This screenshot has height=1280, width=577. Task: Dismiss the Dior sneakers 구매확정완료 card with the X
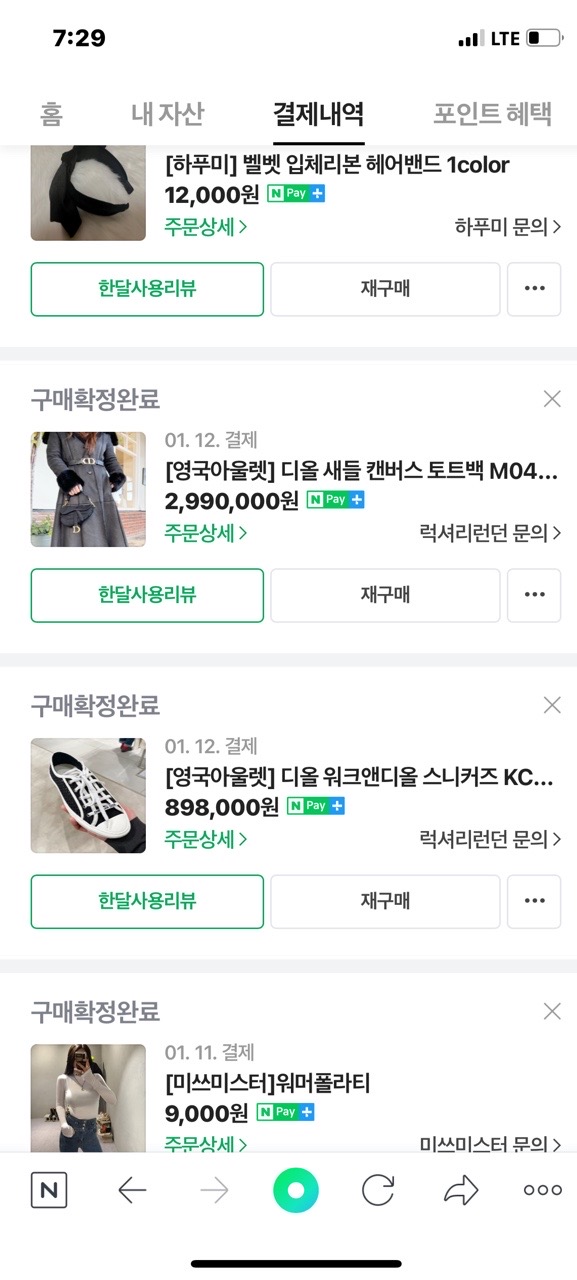[x=551, y=704]
